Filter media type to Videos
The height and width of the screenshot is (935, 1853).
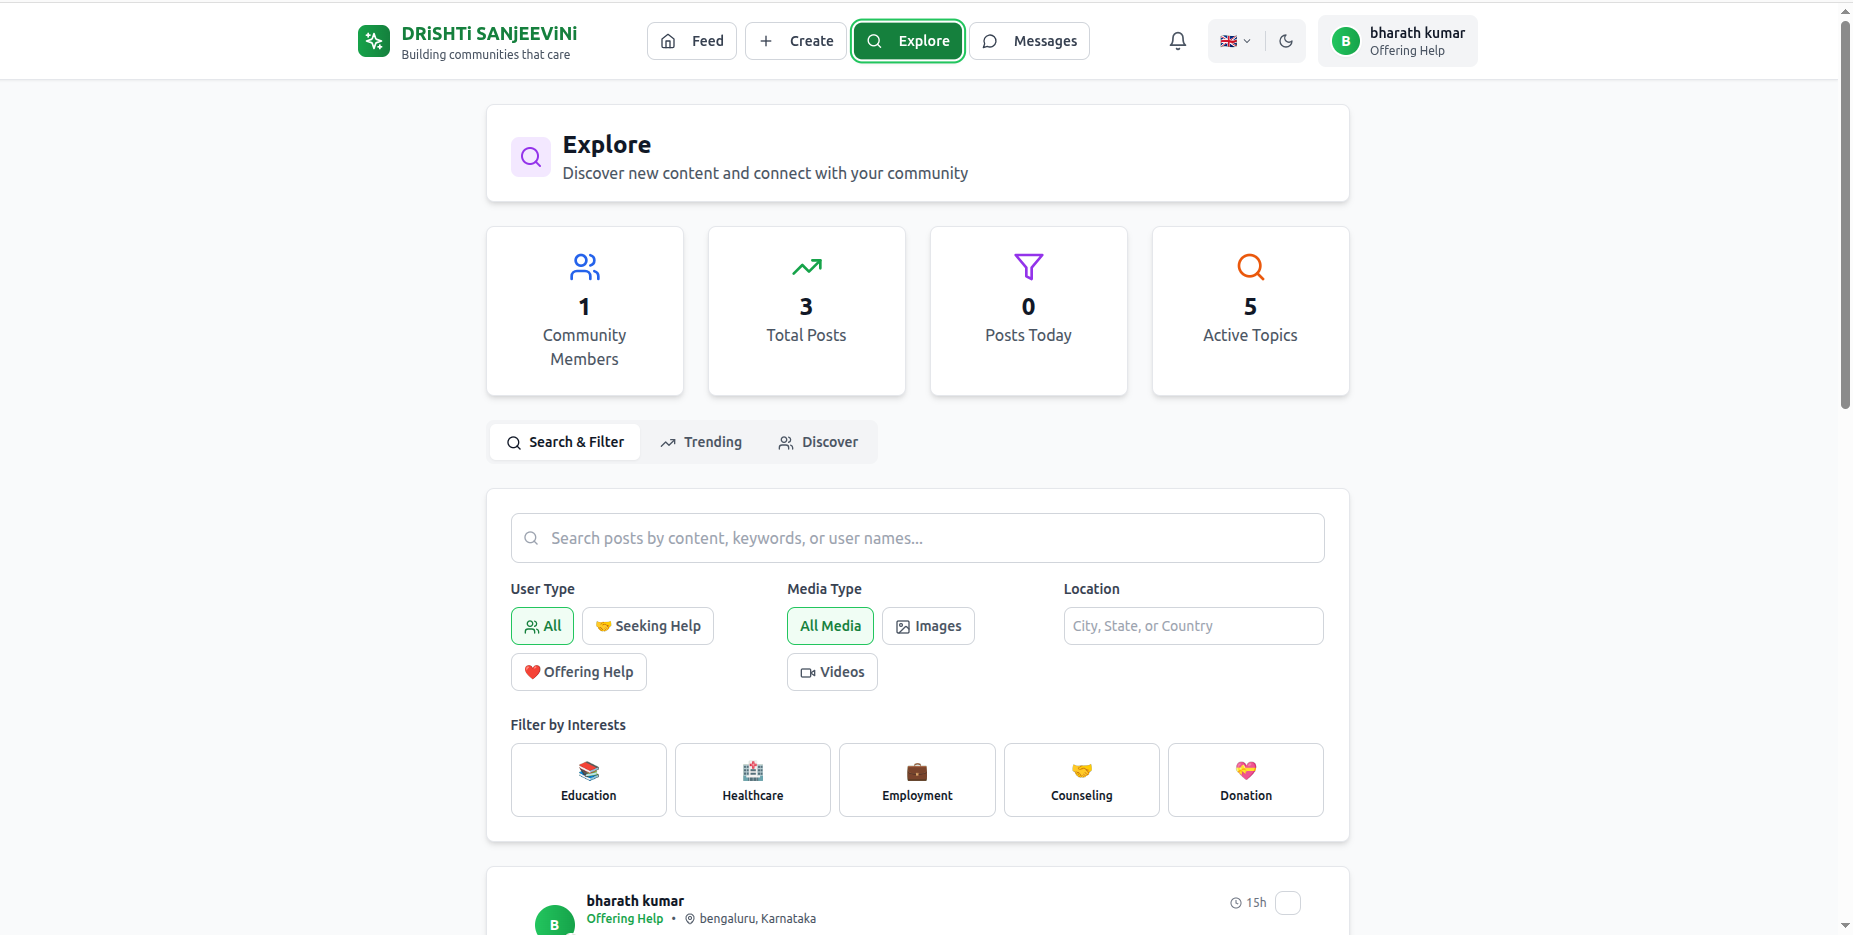(832, 672)
